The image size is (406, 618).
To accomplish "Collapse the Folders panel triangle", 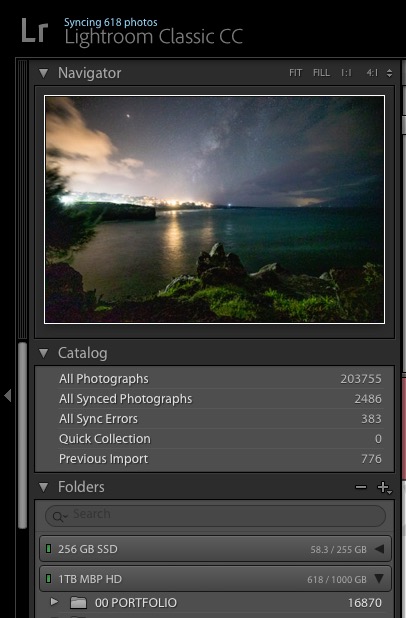I will [x=43, y=487].
